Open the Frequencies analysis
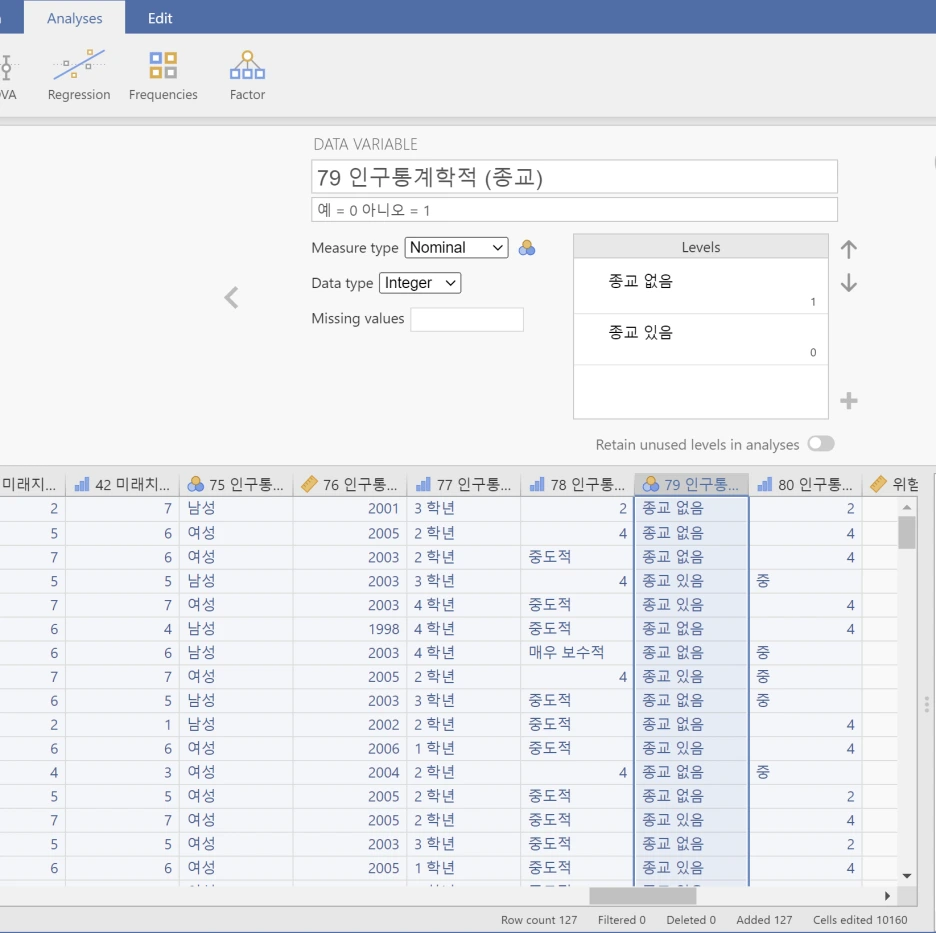Viewport: 936px width, 933px height. tap(163, 72)
